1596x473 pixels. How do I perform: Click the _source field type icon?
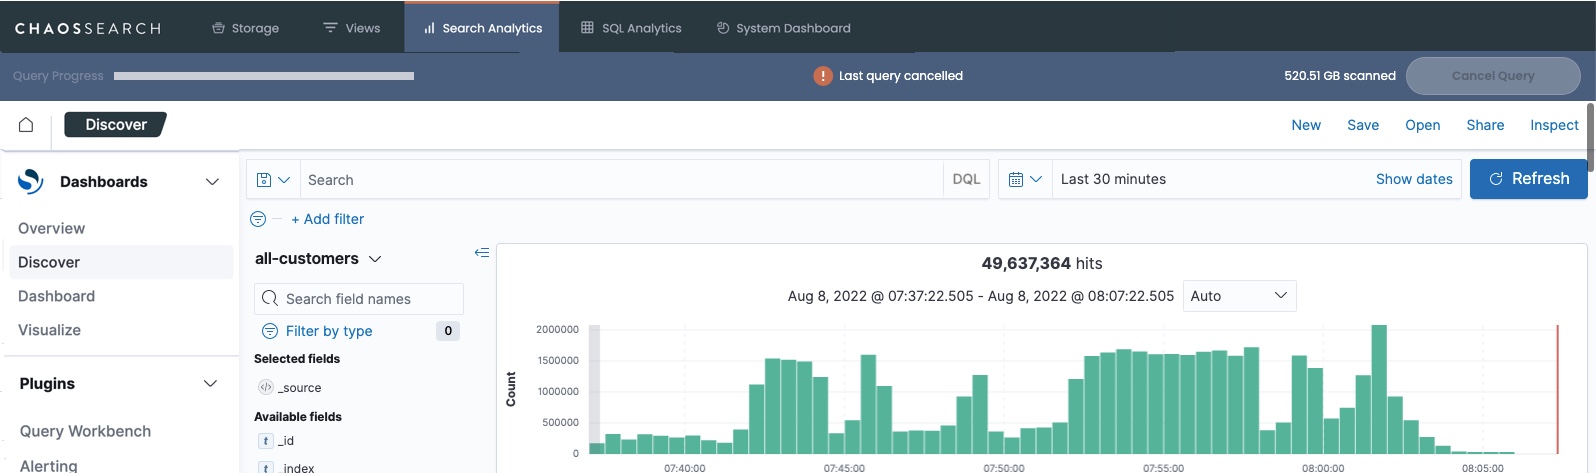click(266, 388)
